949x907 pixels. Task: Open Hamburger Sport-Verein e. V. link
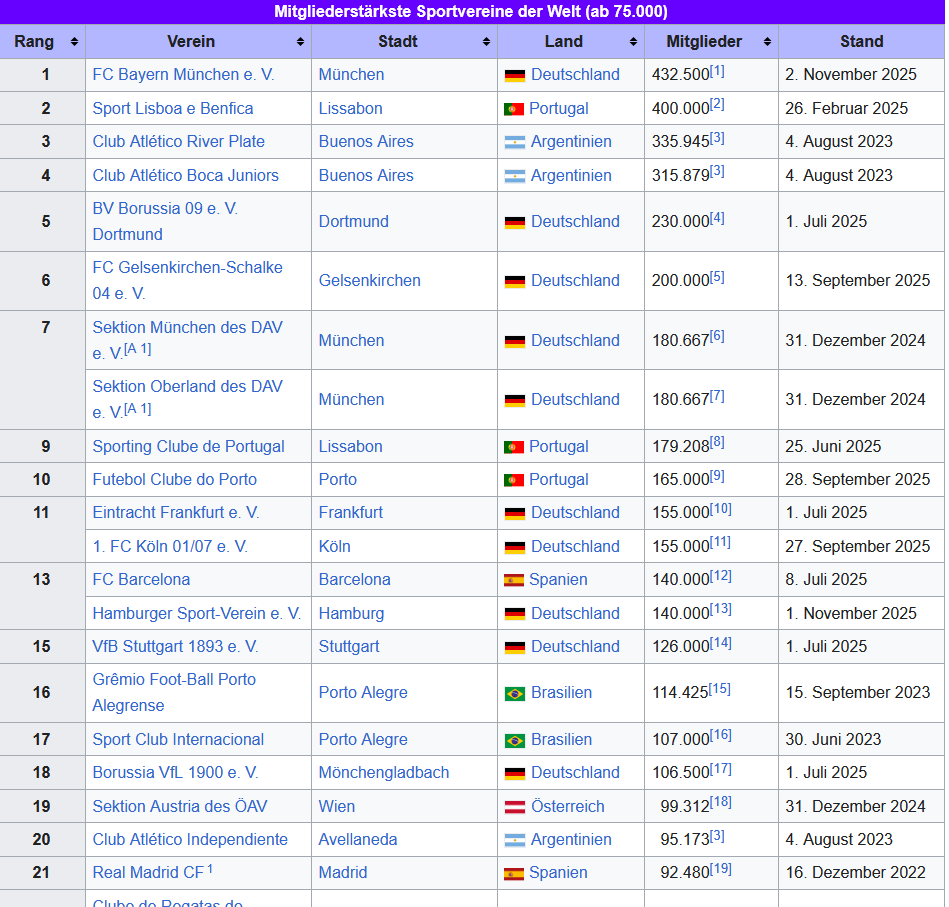click(197, 614)
